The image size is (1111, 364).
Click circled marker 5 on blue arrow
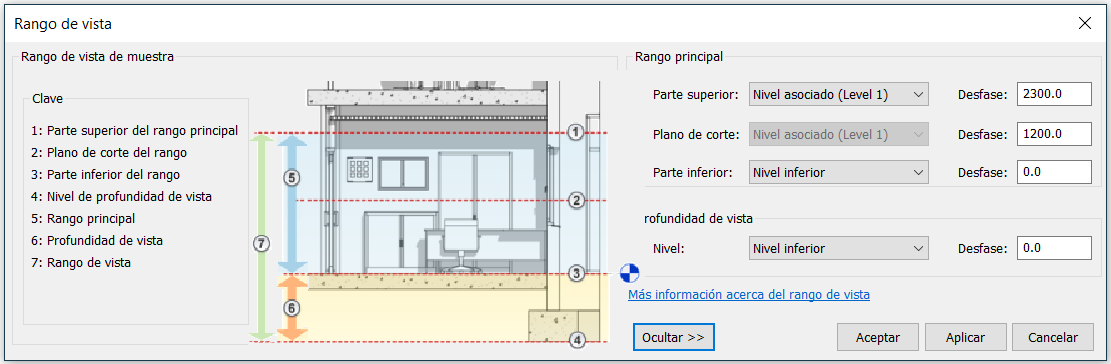292,176
